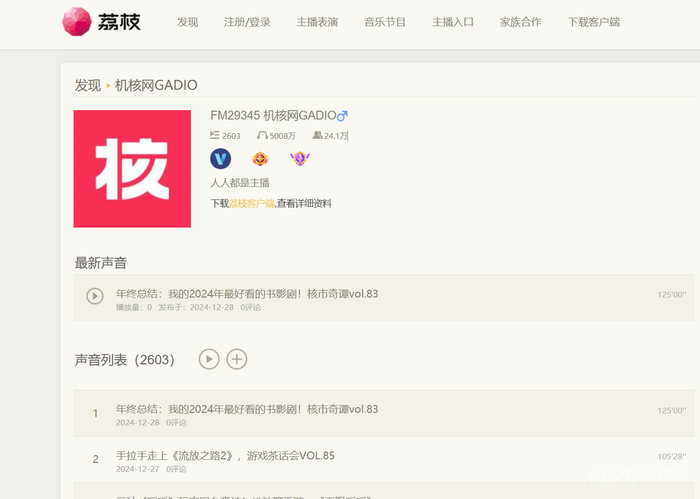Screen dimensions: 700x499
Task: Go to 主播表演 in top navigation
Action: coord(317,22)
